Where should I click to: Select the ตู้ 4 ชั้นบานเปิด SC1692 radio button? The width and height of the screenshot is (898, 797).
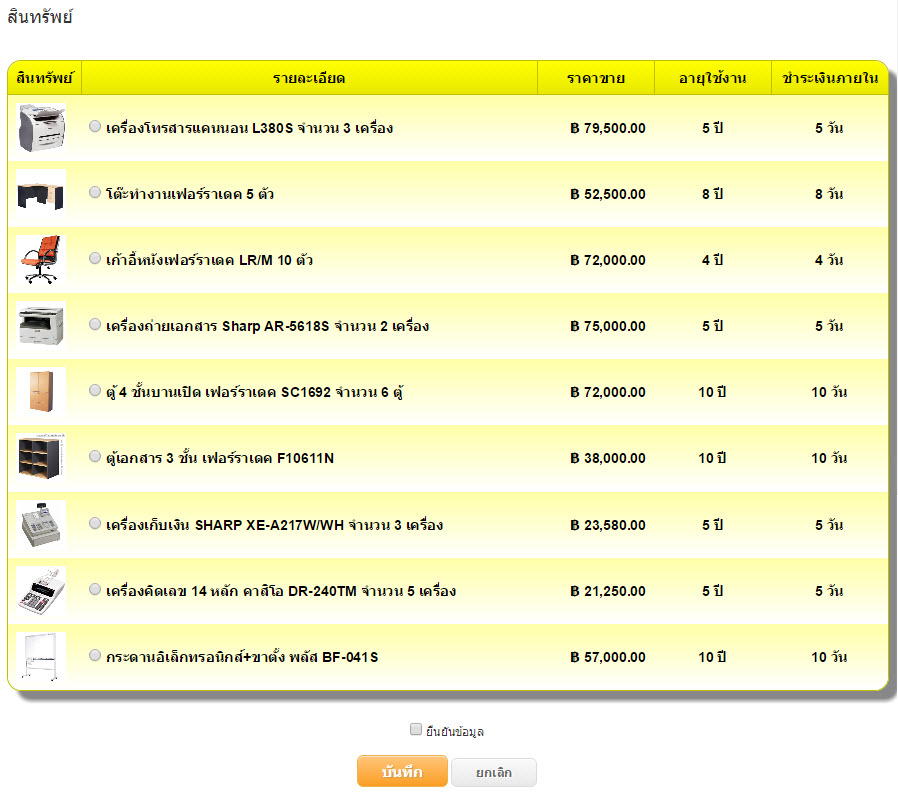(x=95, y=390)
